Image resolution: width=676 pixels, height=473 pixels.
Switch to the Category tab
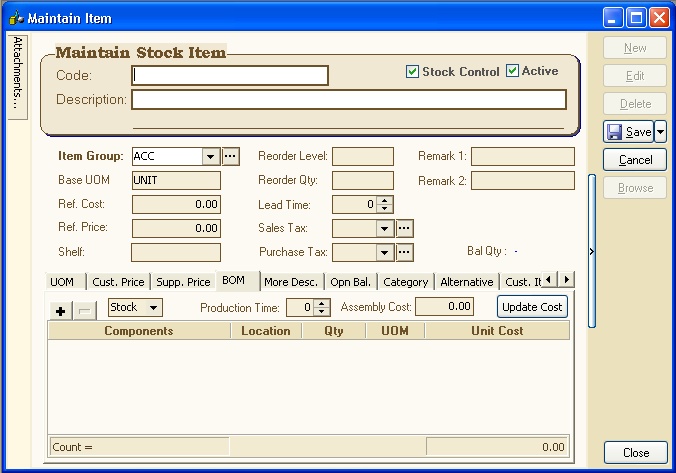tap(406, 282)
